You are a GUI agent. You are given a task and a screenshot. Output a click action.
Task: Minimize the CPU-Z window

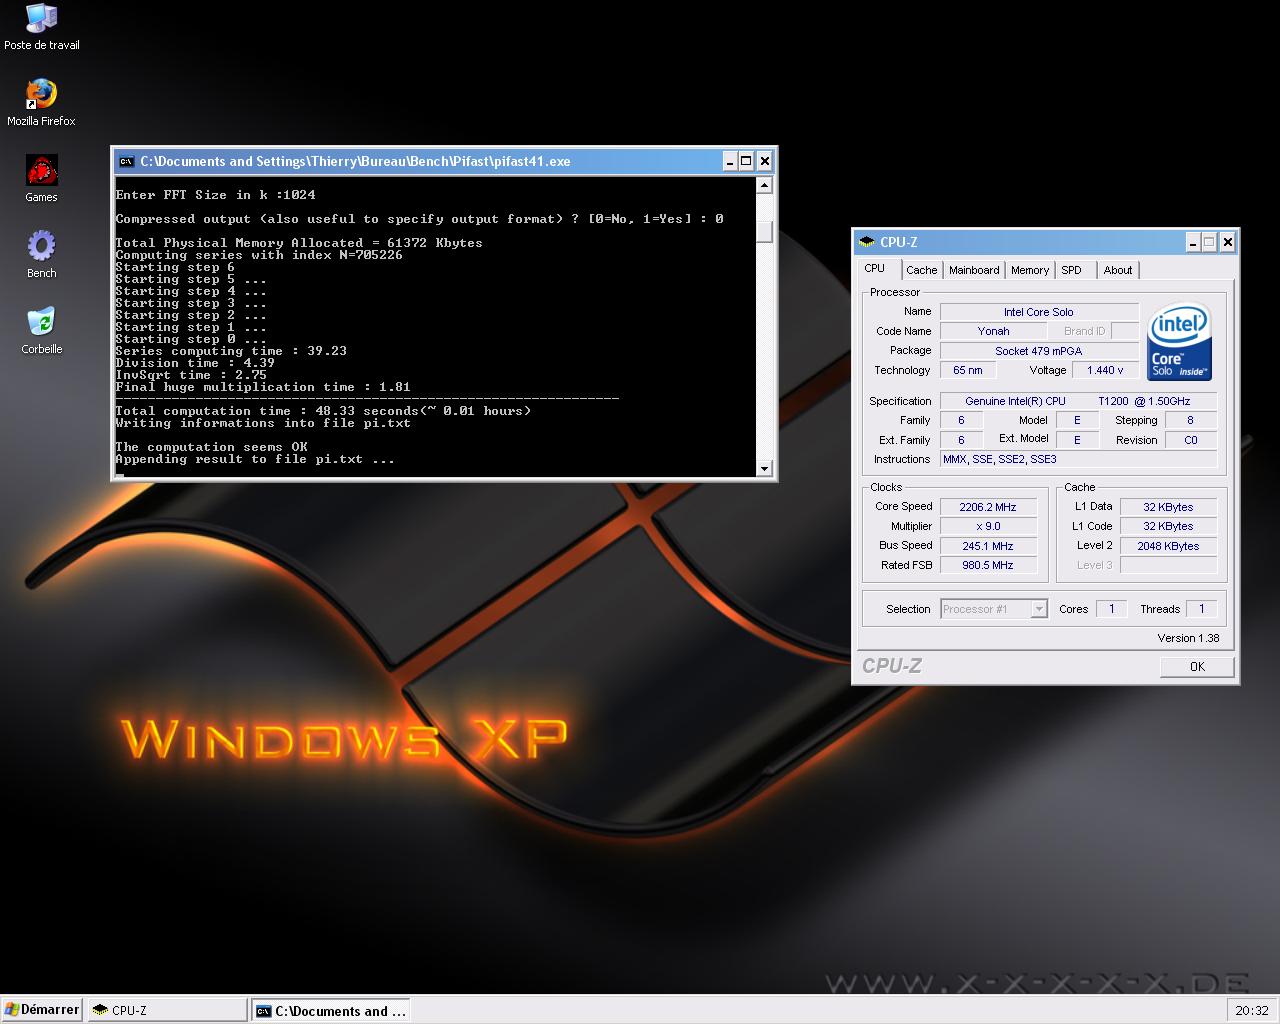coord(1193,242)
